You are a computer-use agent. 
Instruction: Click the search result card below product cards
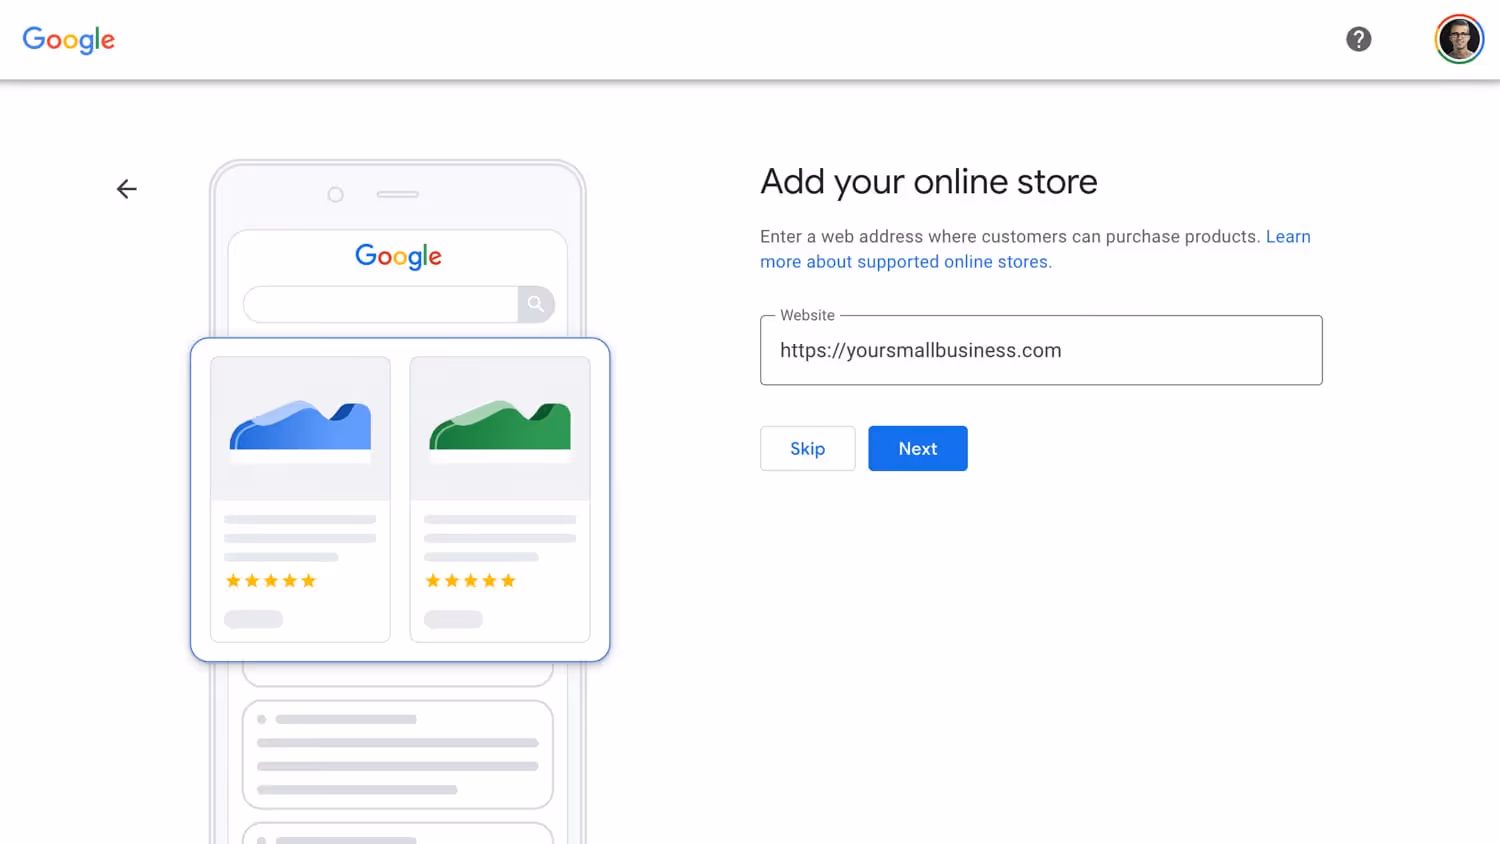tap(398, 754)
